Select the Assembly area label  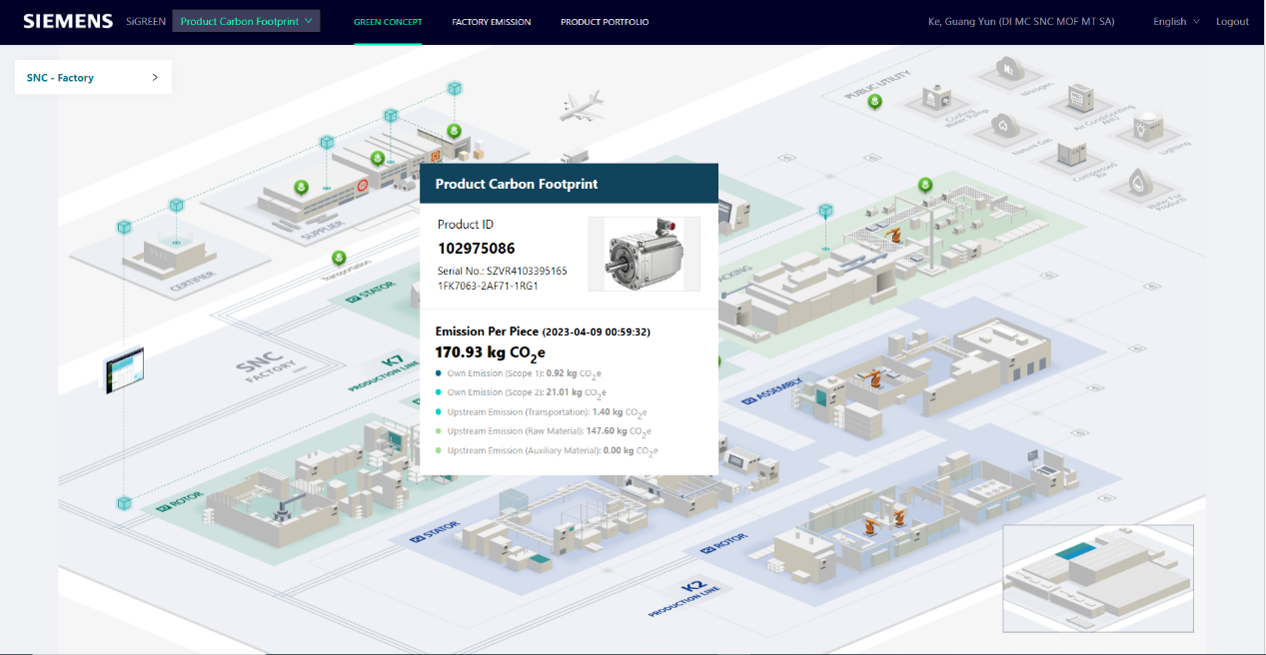tap(773, 392)
